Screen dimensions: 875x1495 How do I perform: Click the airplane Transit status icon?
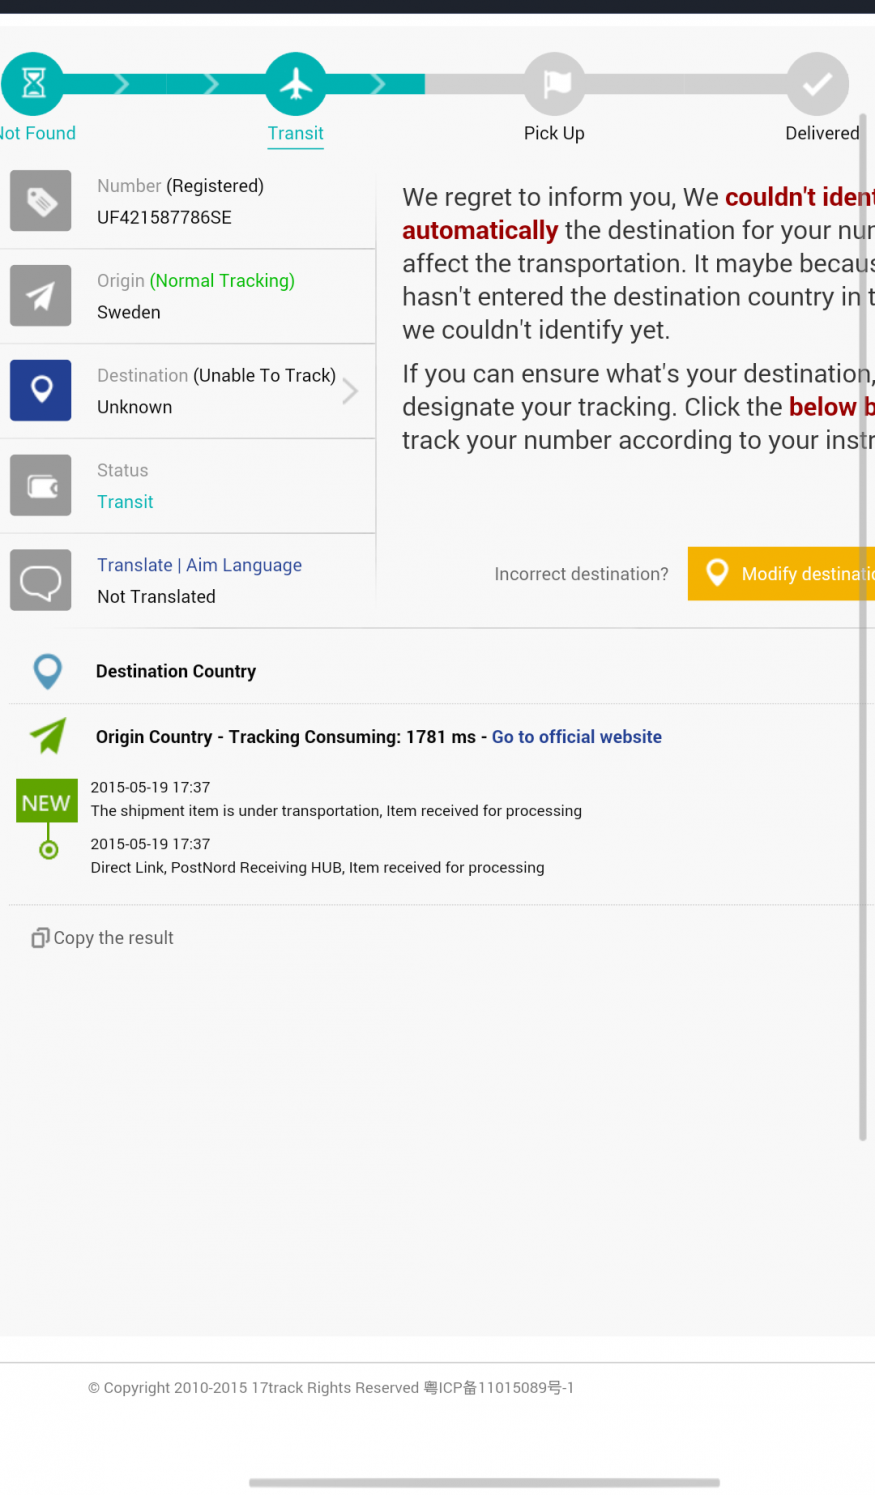tap(295, 83)
